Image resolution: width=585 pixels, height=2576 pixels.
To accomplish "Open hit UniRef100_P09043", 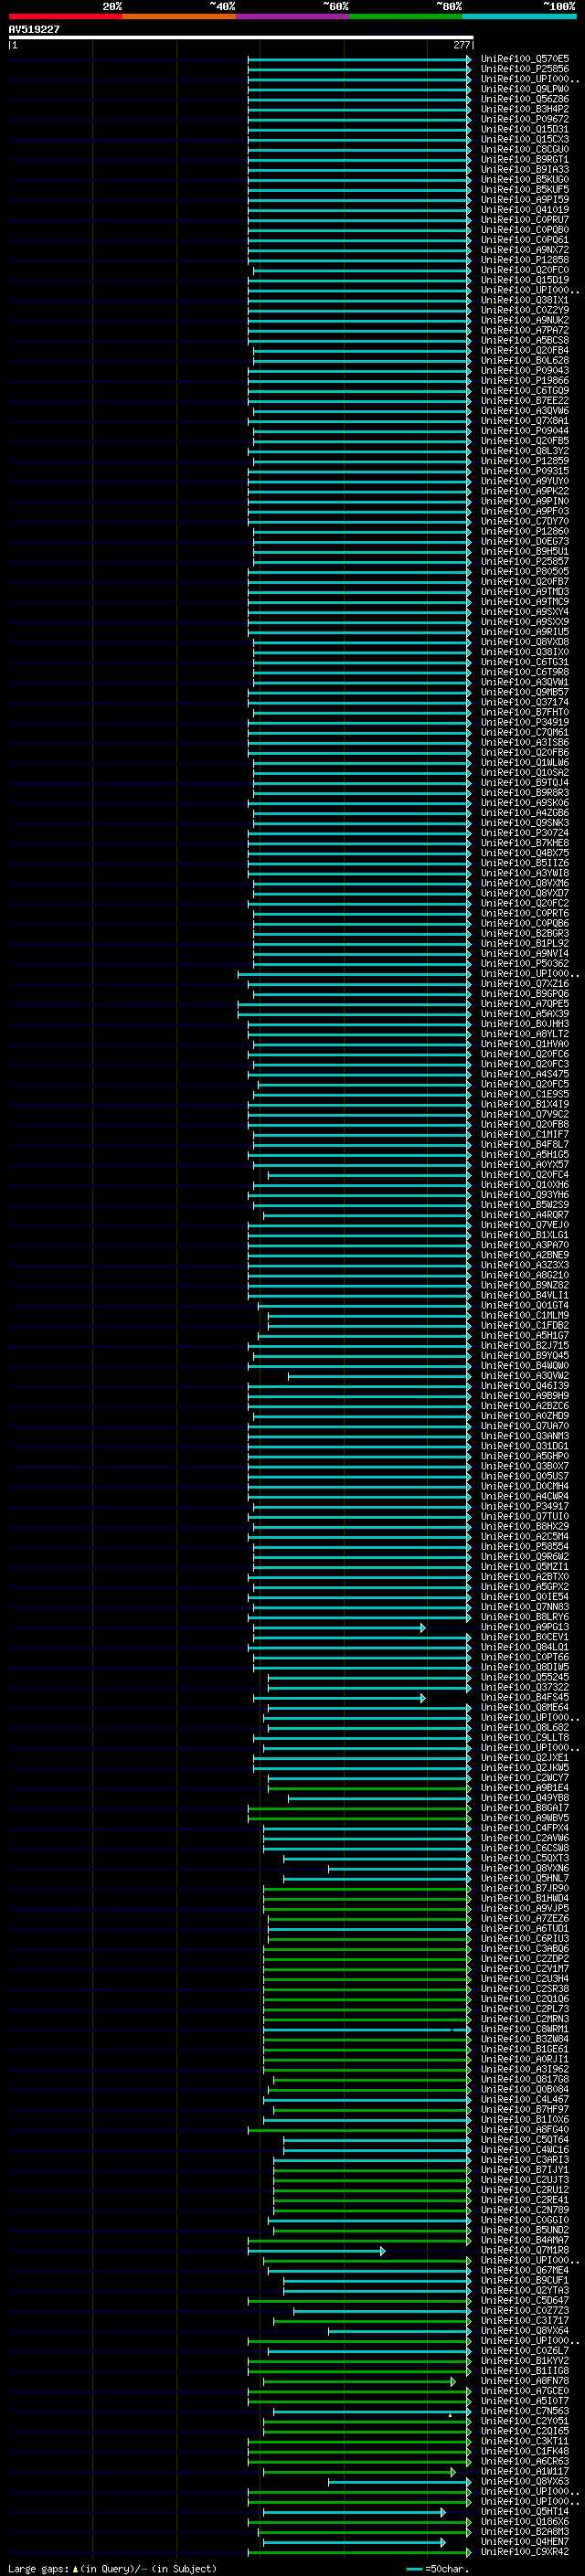I will [525, 371].
